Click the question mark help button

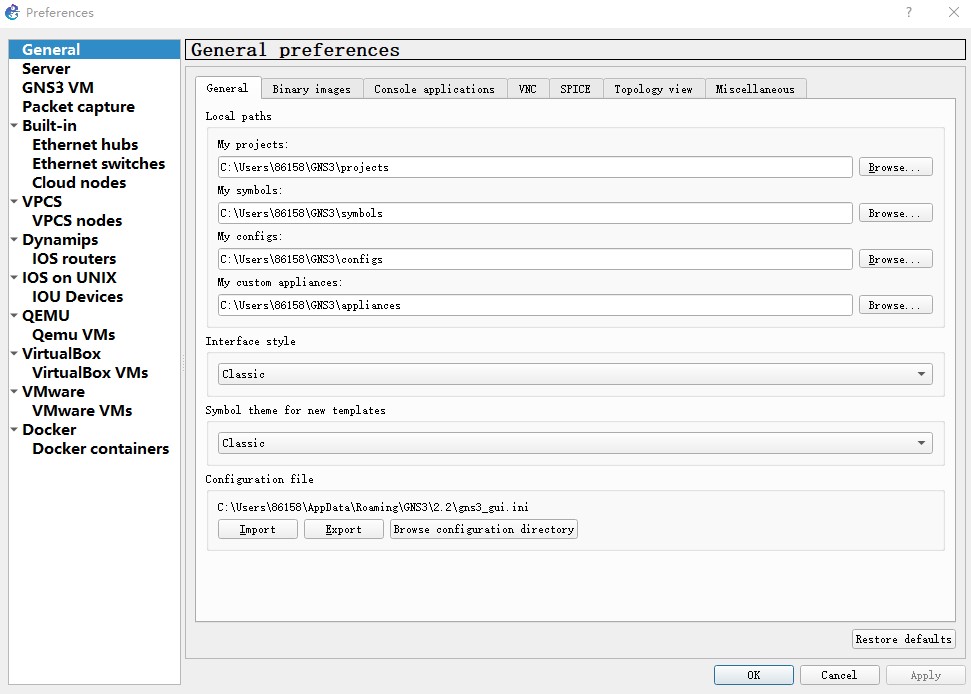tap(908, 12)
